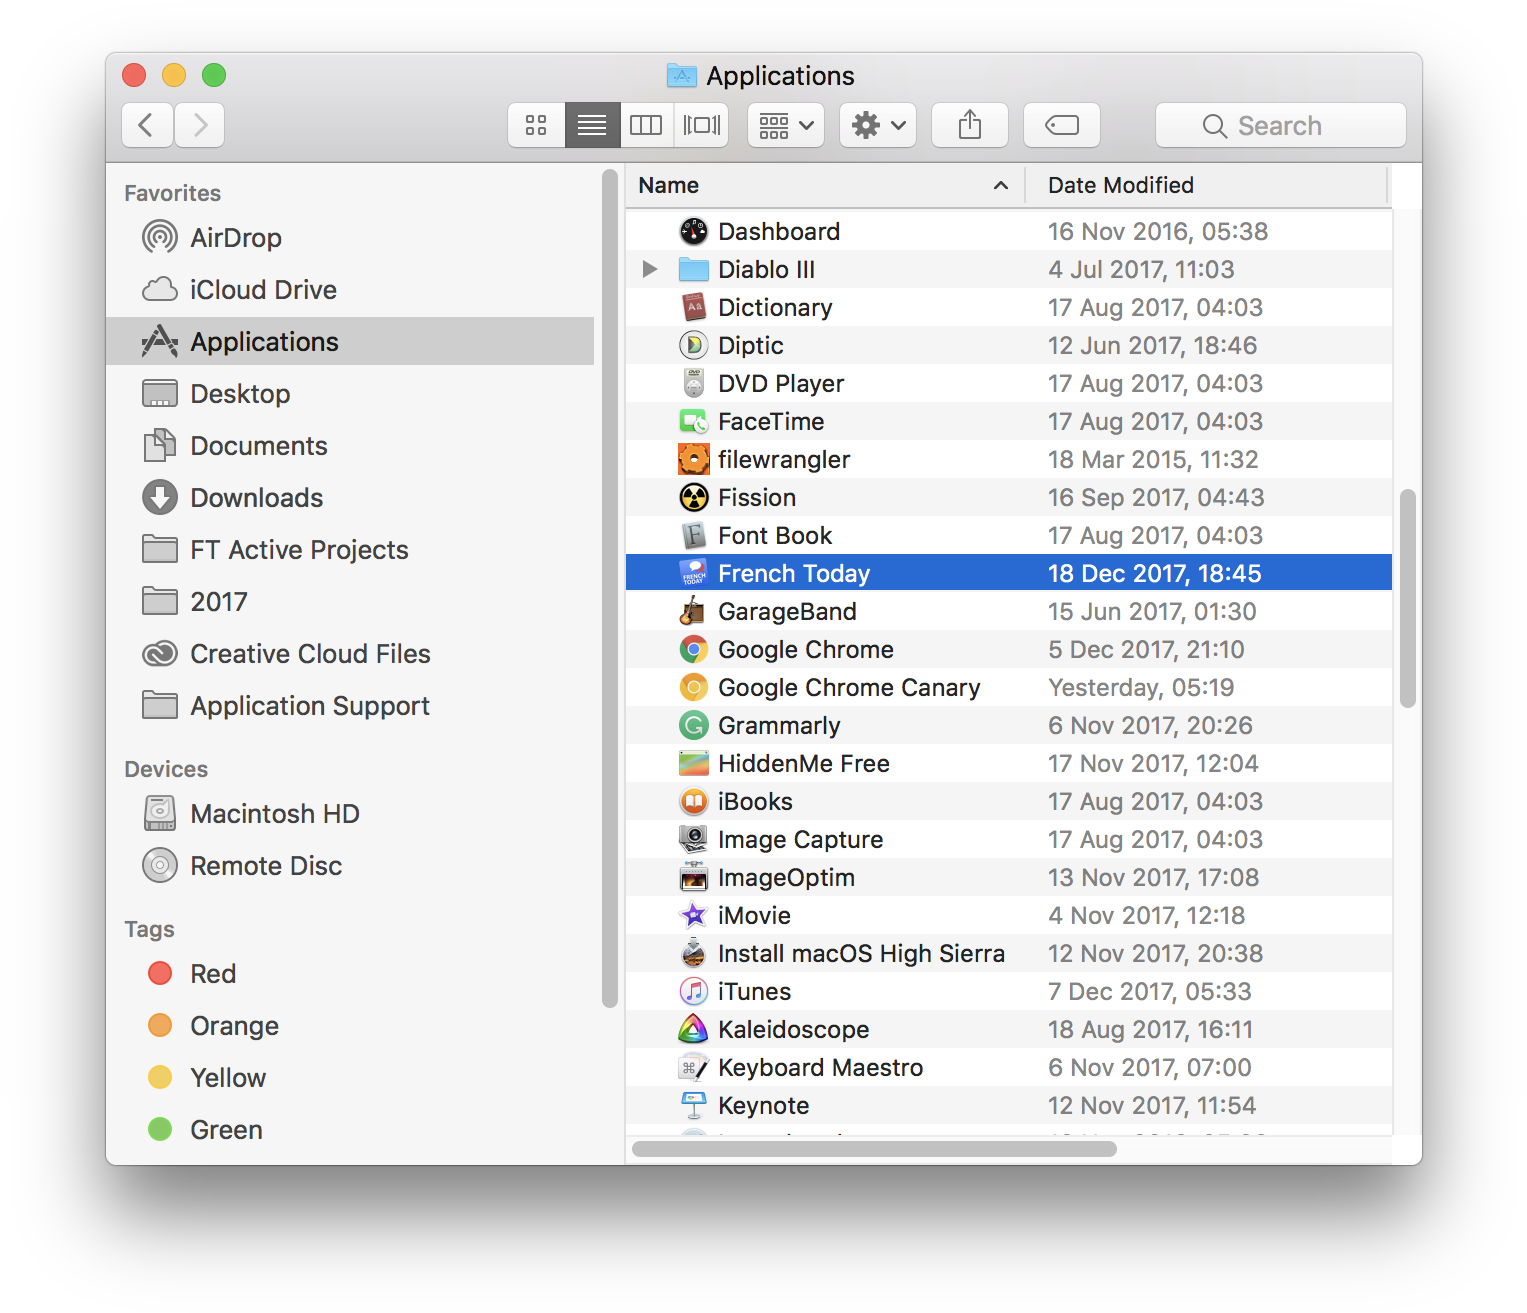The height and width of the screenshot is (1313, 1527).
Task: Select the iTunes app icon
Action: click(x=694, y=991)
